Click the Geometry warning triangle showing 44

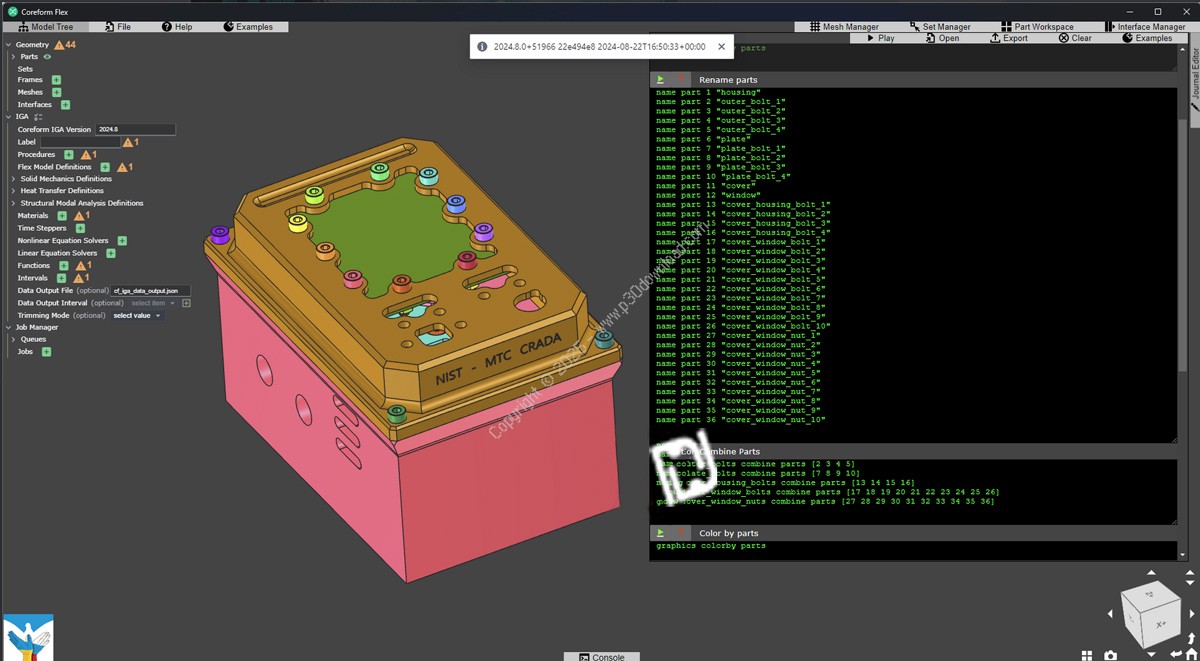pos(60,45)
